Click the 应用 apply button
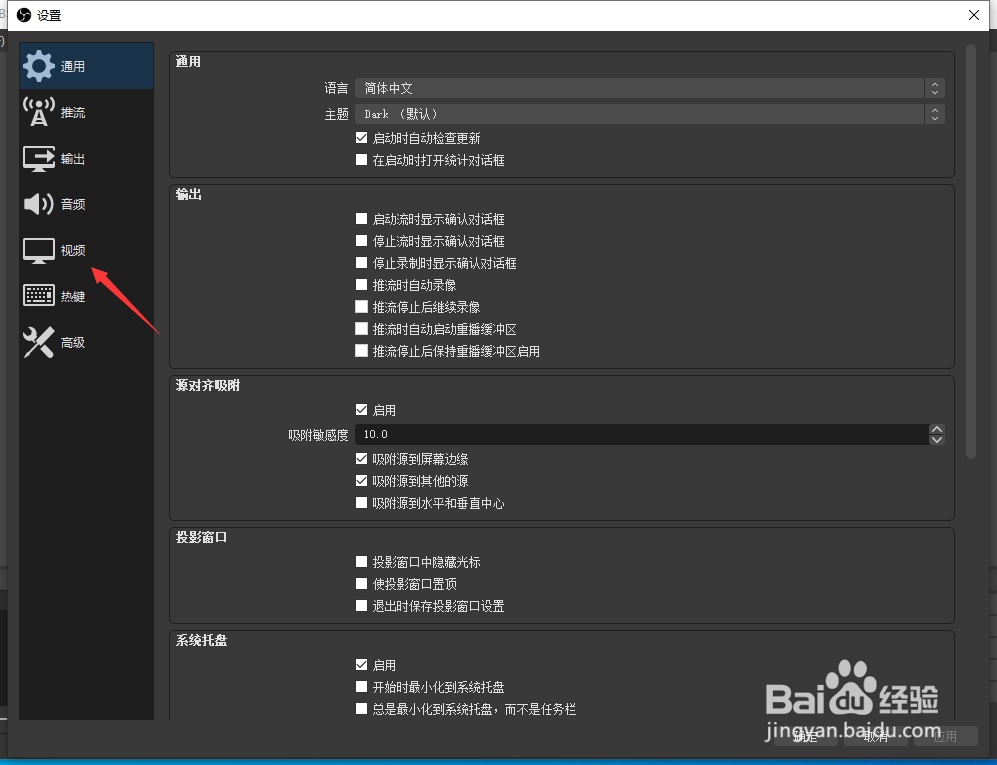This screenshot has width=997, height=765. pyautogui.click(x=946, y=737)
